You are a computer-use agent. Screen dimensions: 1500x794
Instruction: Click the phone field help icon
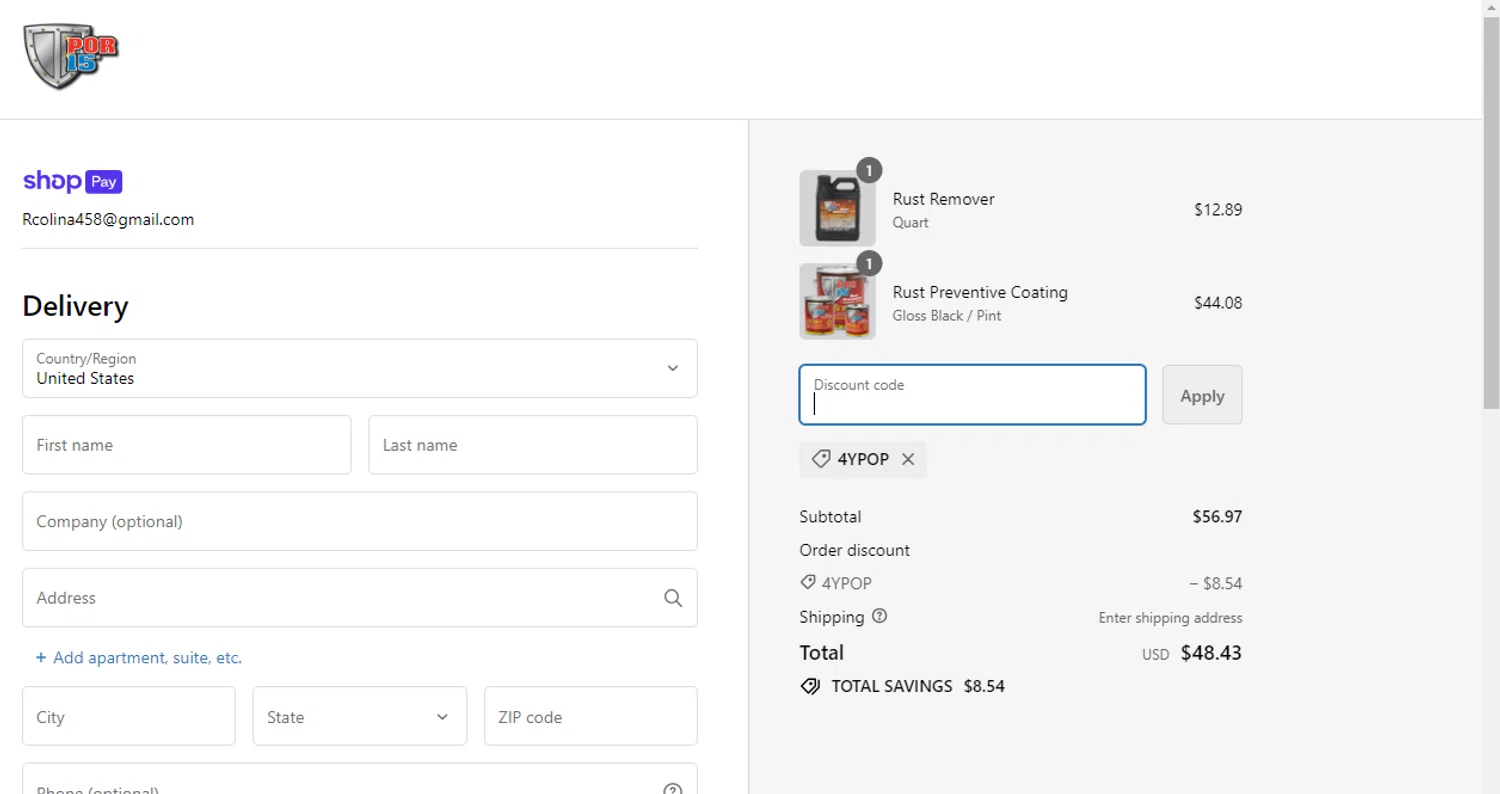(x=673, y=789)
